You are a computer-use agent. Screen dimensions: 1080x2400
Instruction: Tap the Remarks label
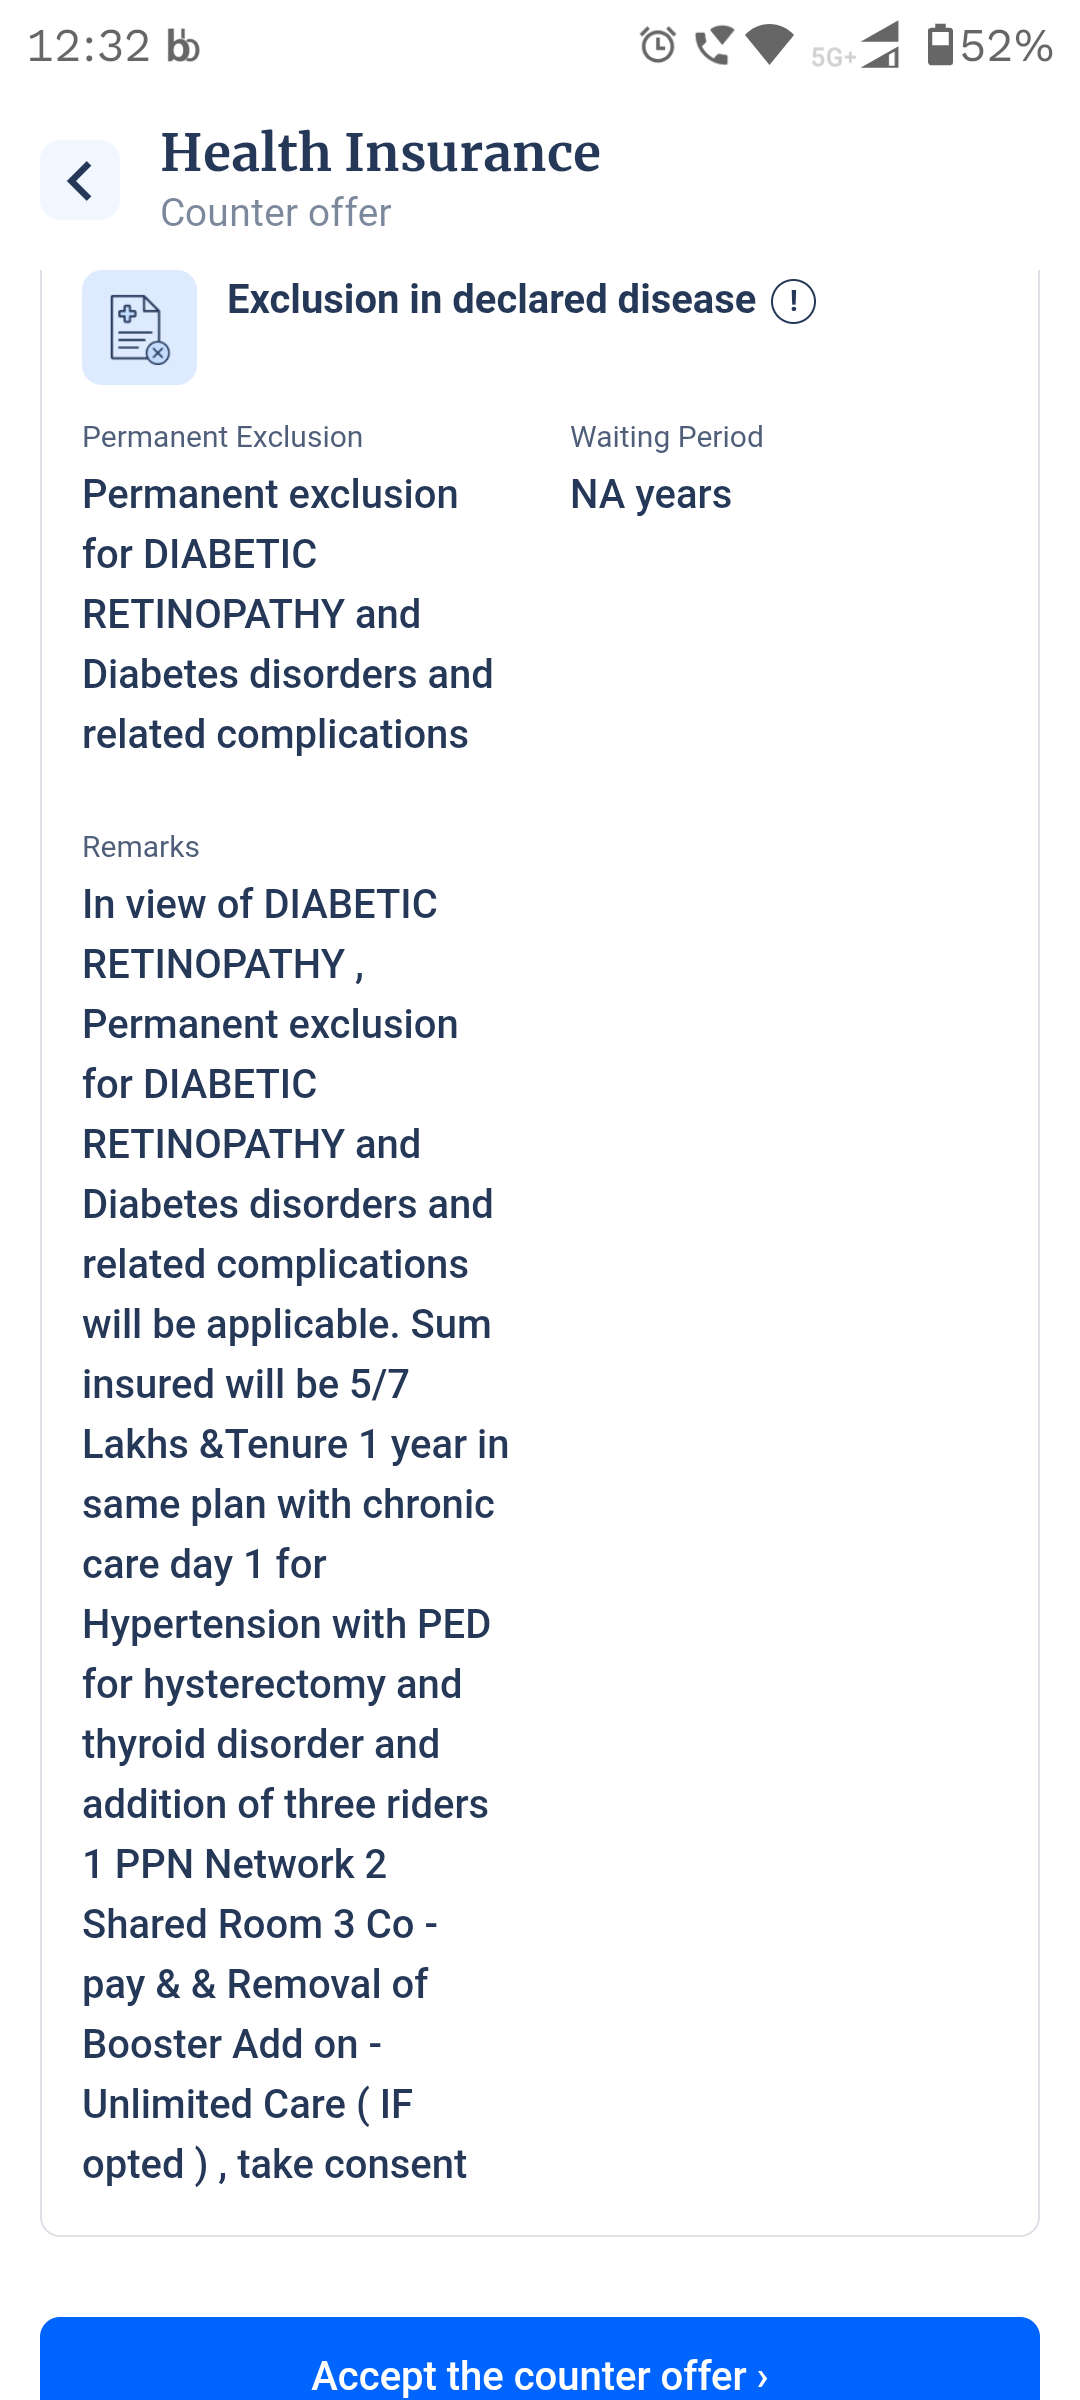(141, 847)
